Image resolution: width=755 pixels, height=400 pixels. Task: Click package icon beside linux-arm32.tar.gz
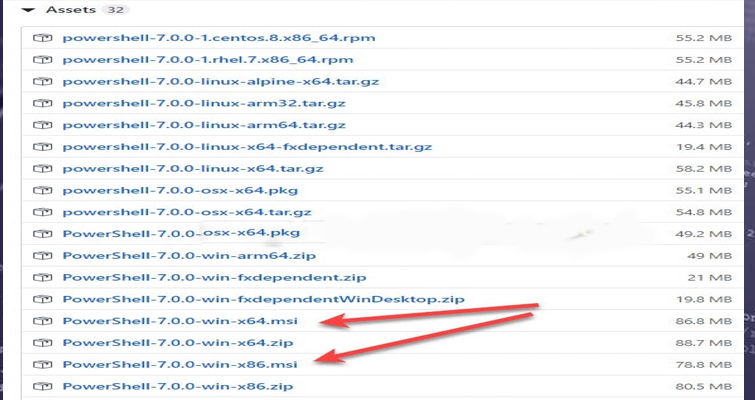[42, 103]
